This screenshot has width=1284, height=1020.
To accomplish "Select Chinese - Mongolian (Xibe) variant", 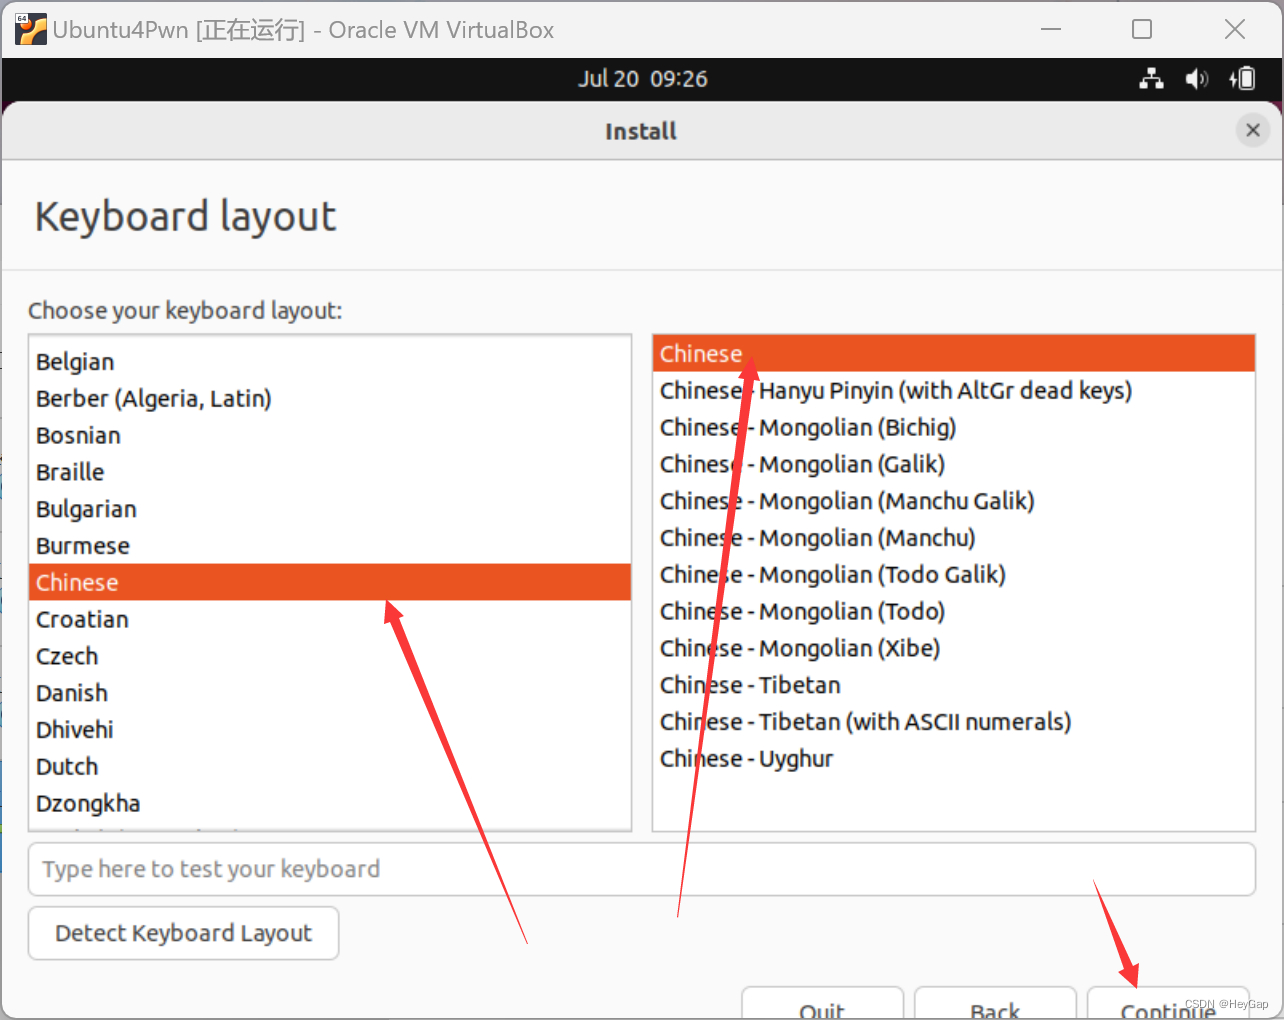I will coord(800,648).
